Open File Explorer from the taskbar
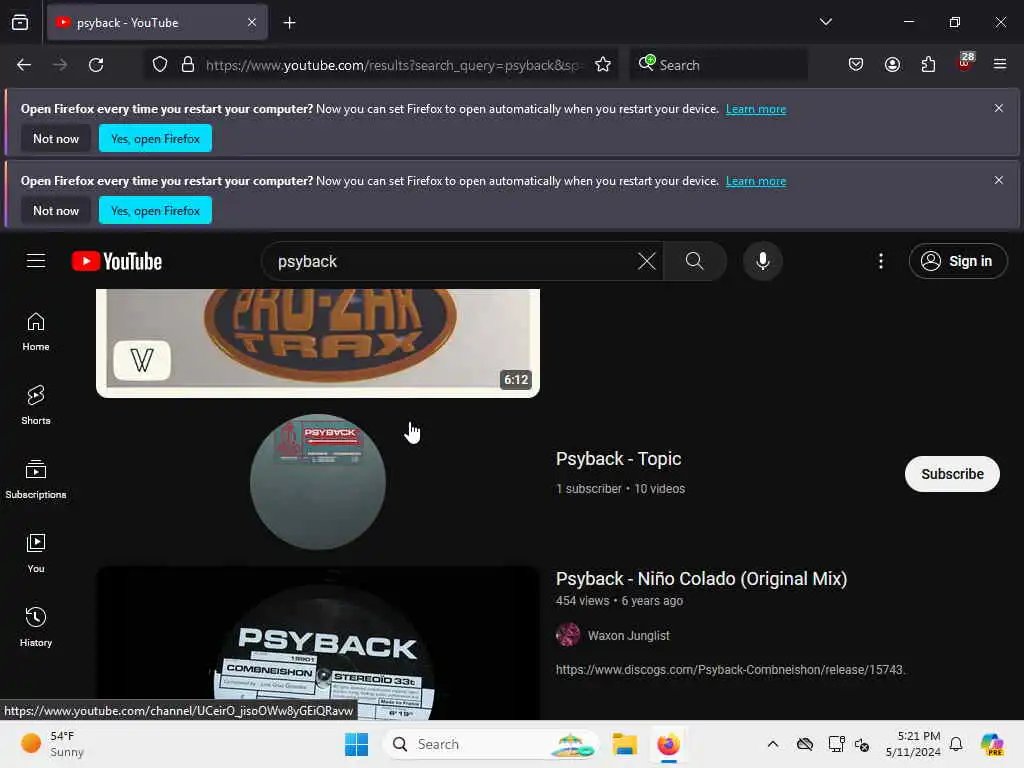Screen dimensions: 1024x768 pyautogui.click(x=624, y=744)
